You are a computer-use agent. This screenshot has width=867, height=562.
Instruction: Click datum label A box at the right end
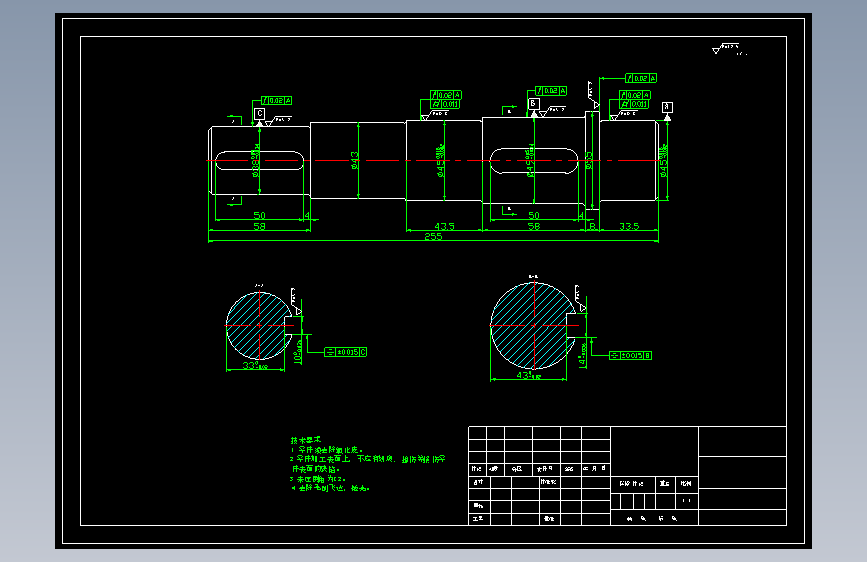coord(667,107)
